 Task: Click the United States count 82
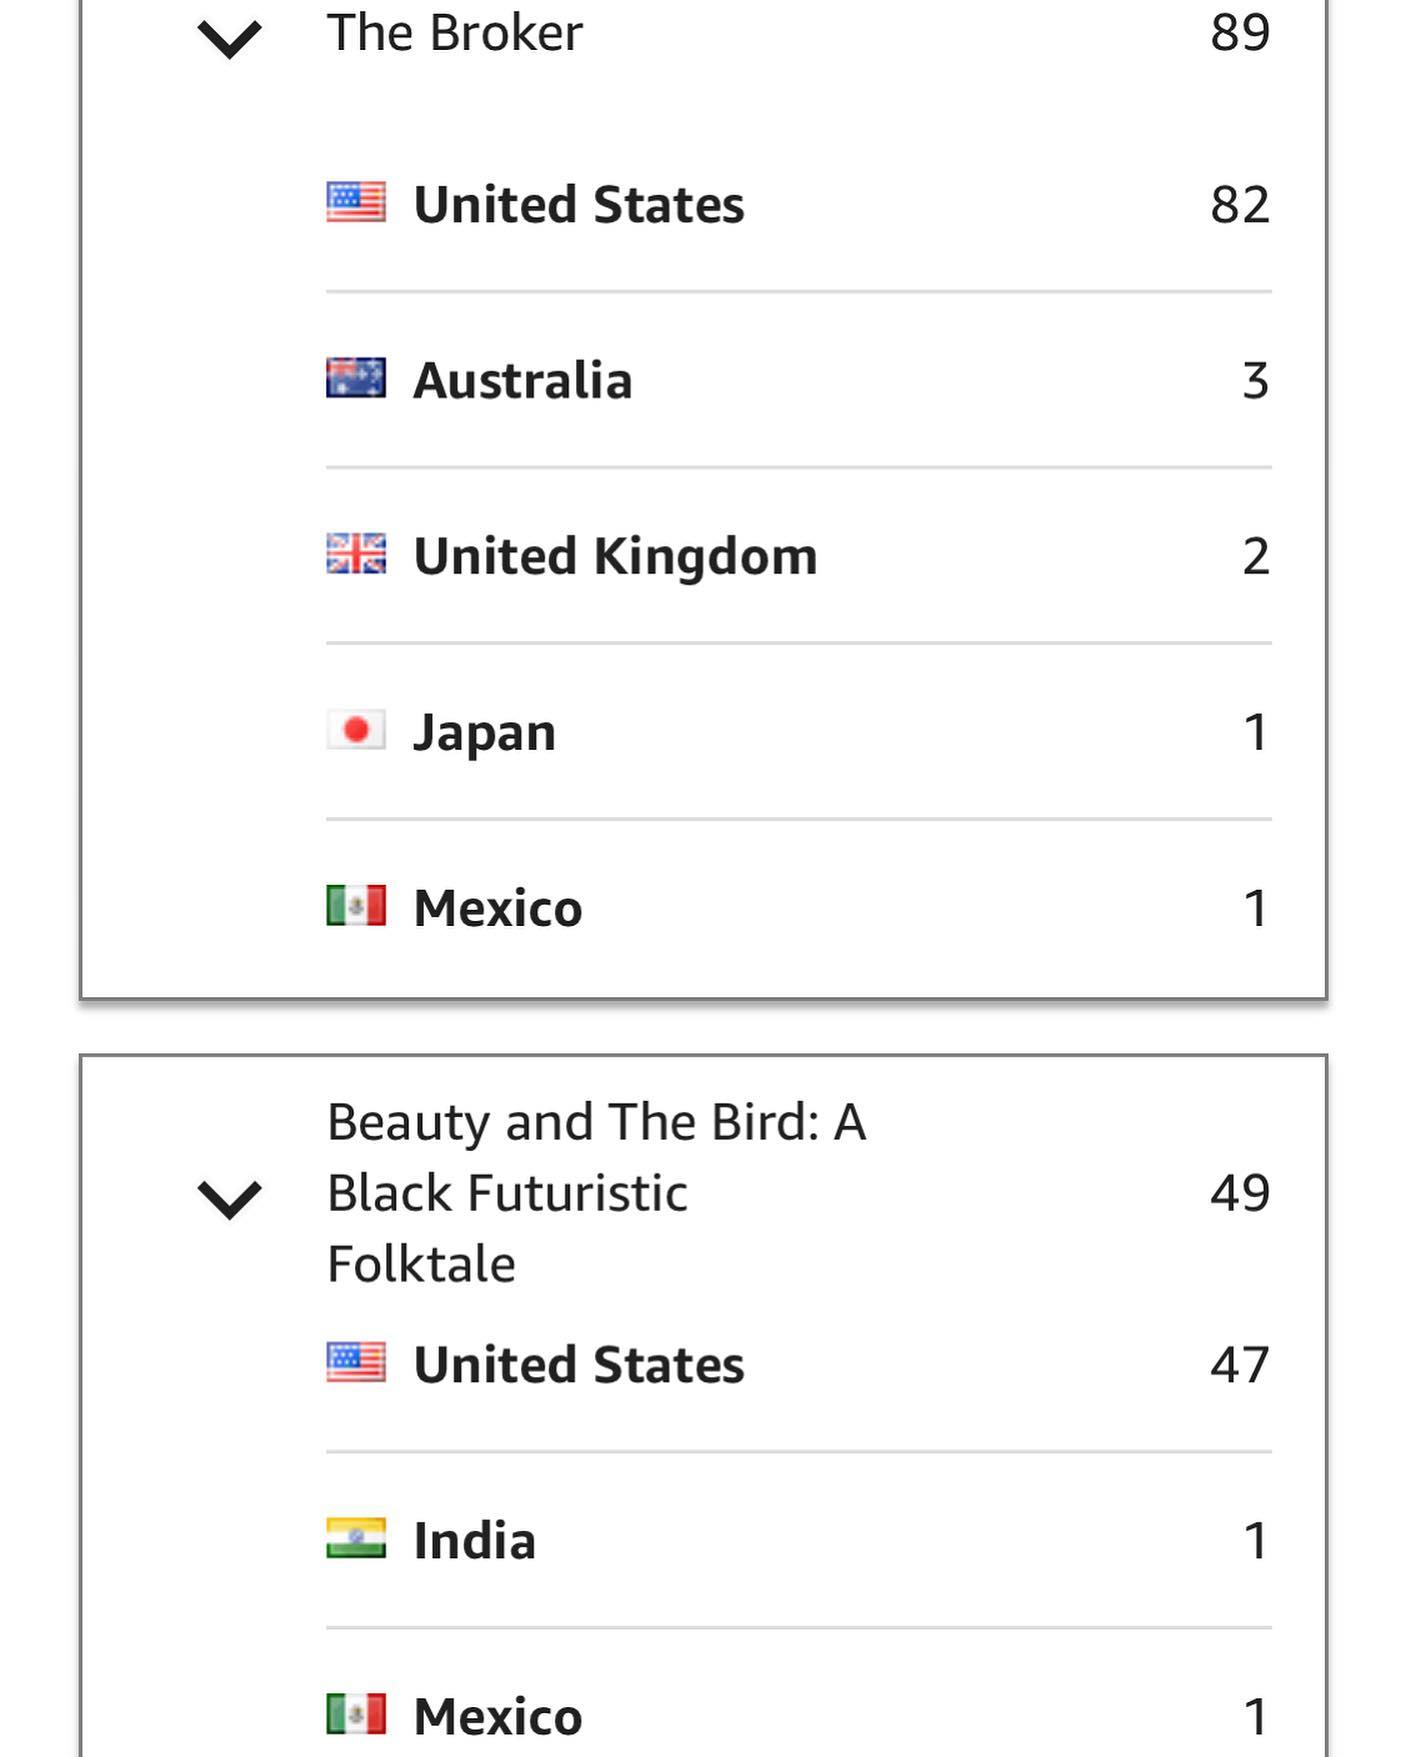1240,205
